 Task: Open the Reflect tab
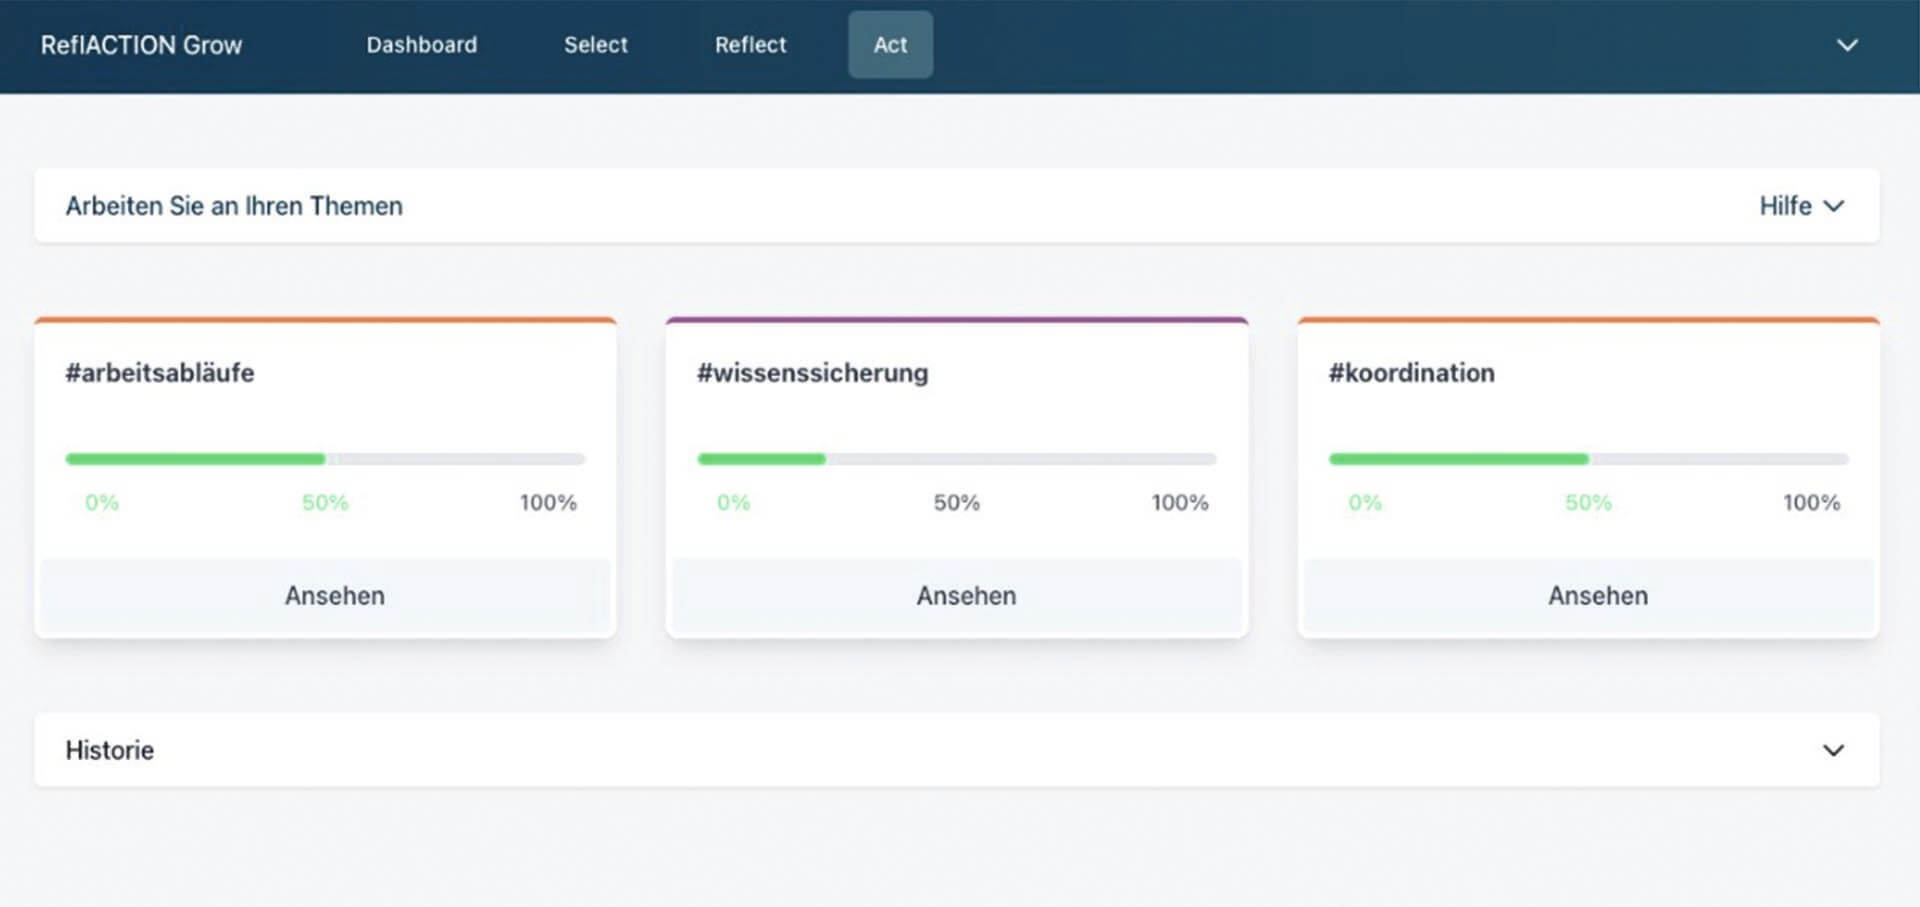750,45
